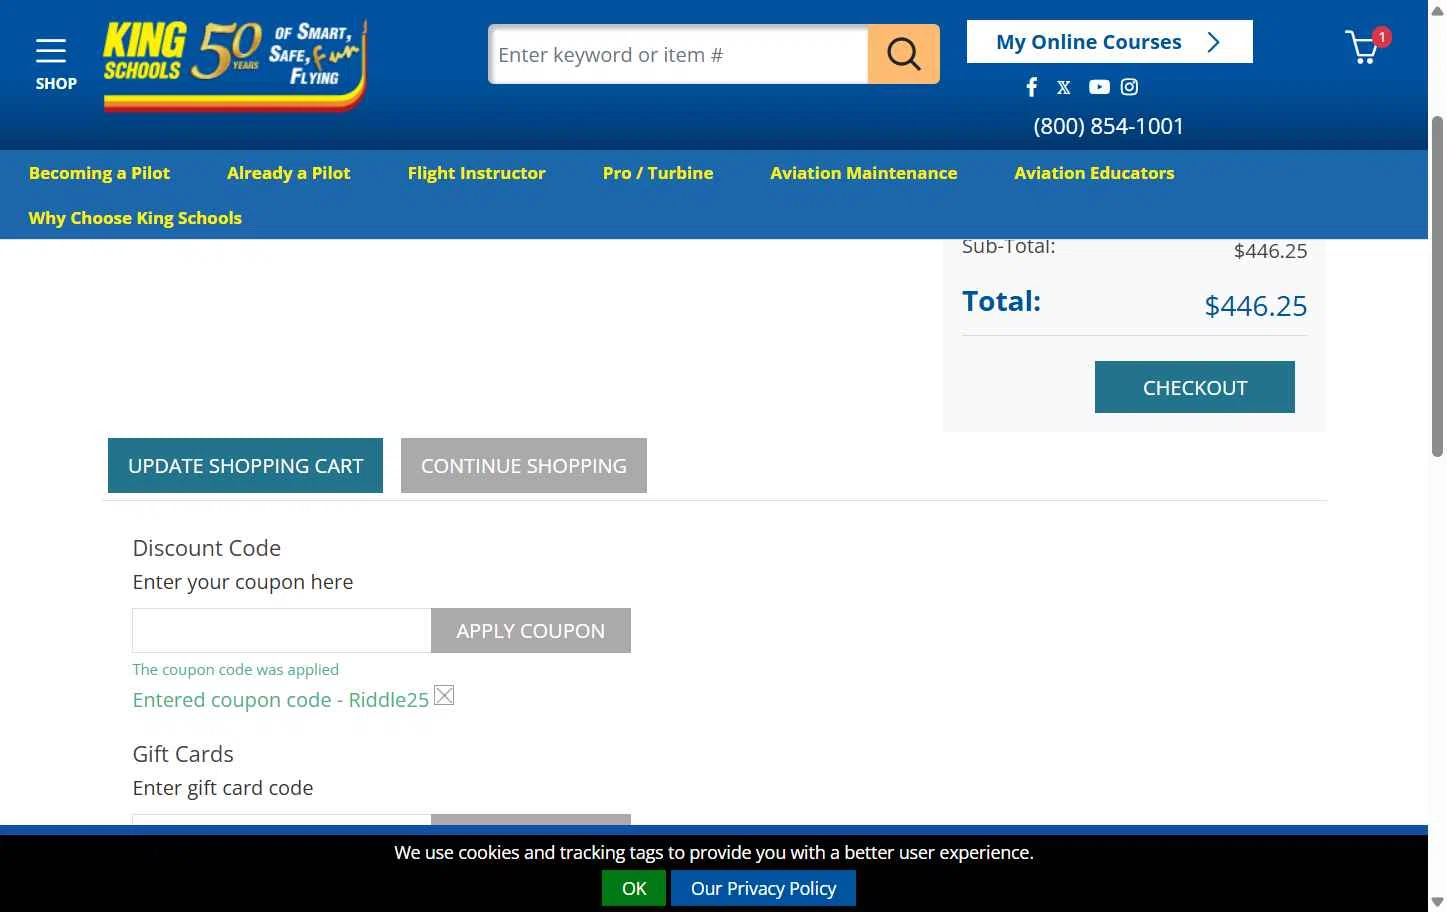The height and width of the screenshot is (912, 1447).
Task: Open My Online Courses
Action: (1109, 42)
